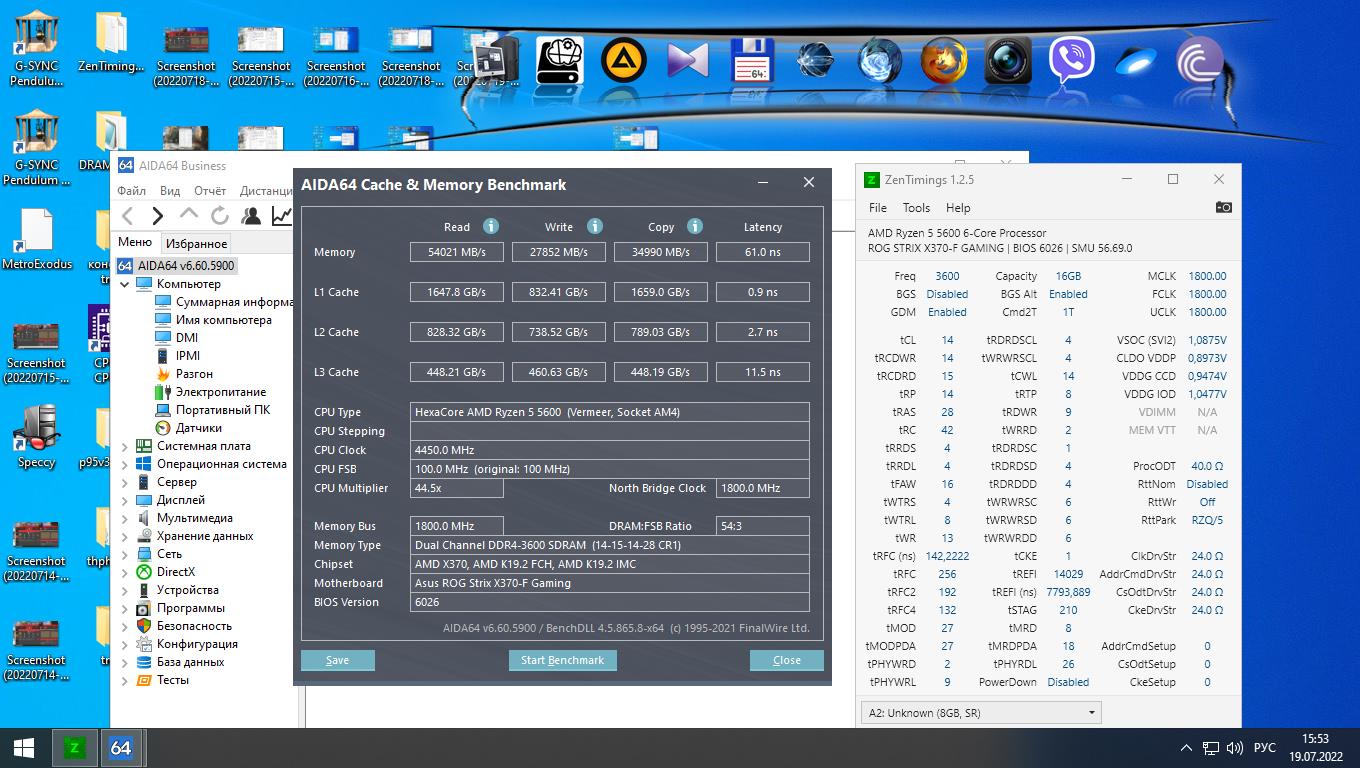Click Save in the benchmark dialog
This screenshot has width=1360, height=768.
pyautogui.click(x=338, y=660)
